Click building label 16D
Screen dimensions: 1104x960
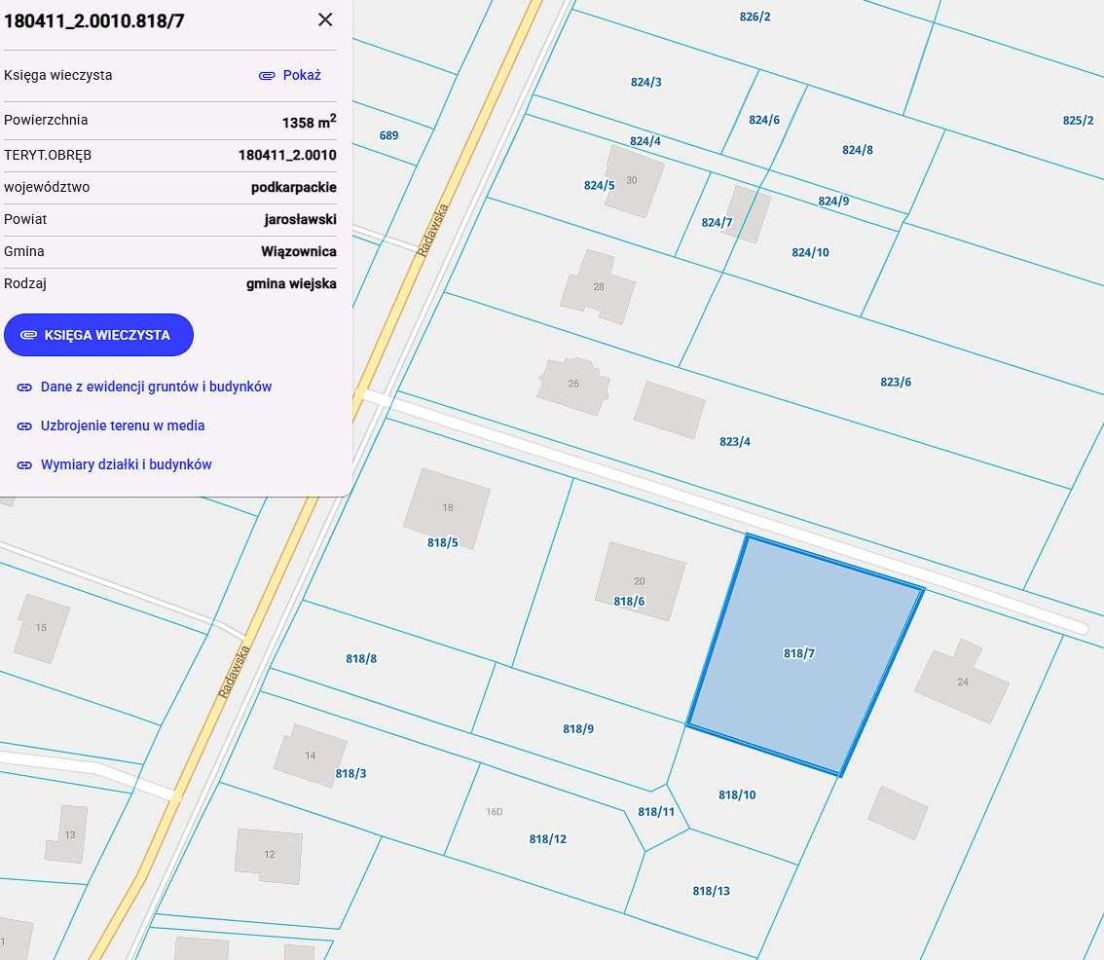(494, 812)
